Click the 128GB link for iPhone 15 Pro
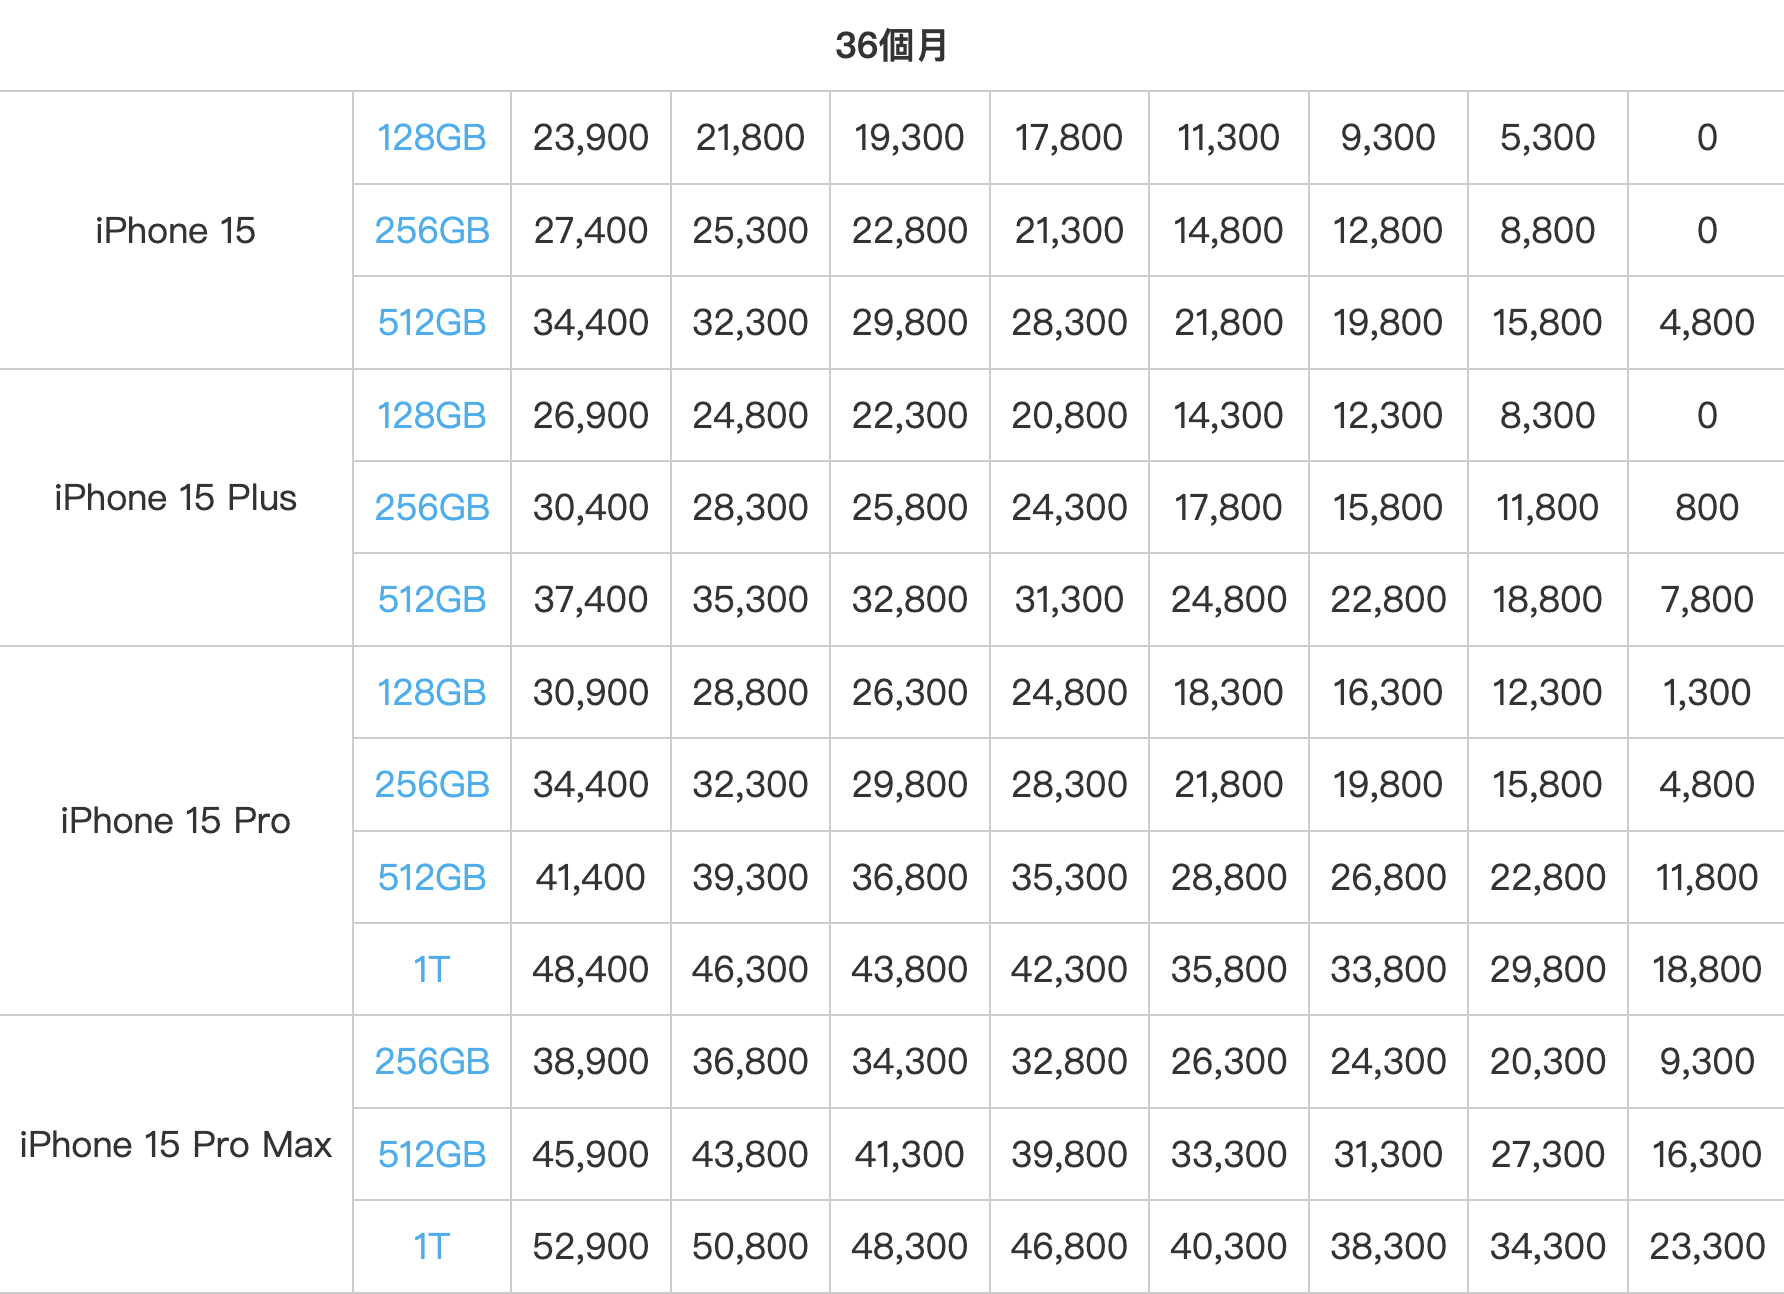 tap(431, 693)
